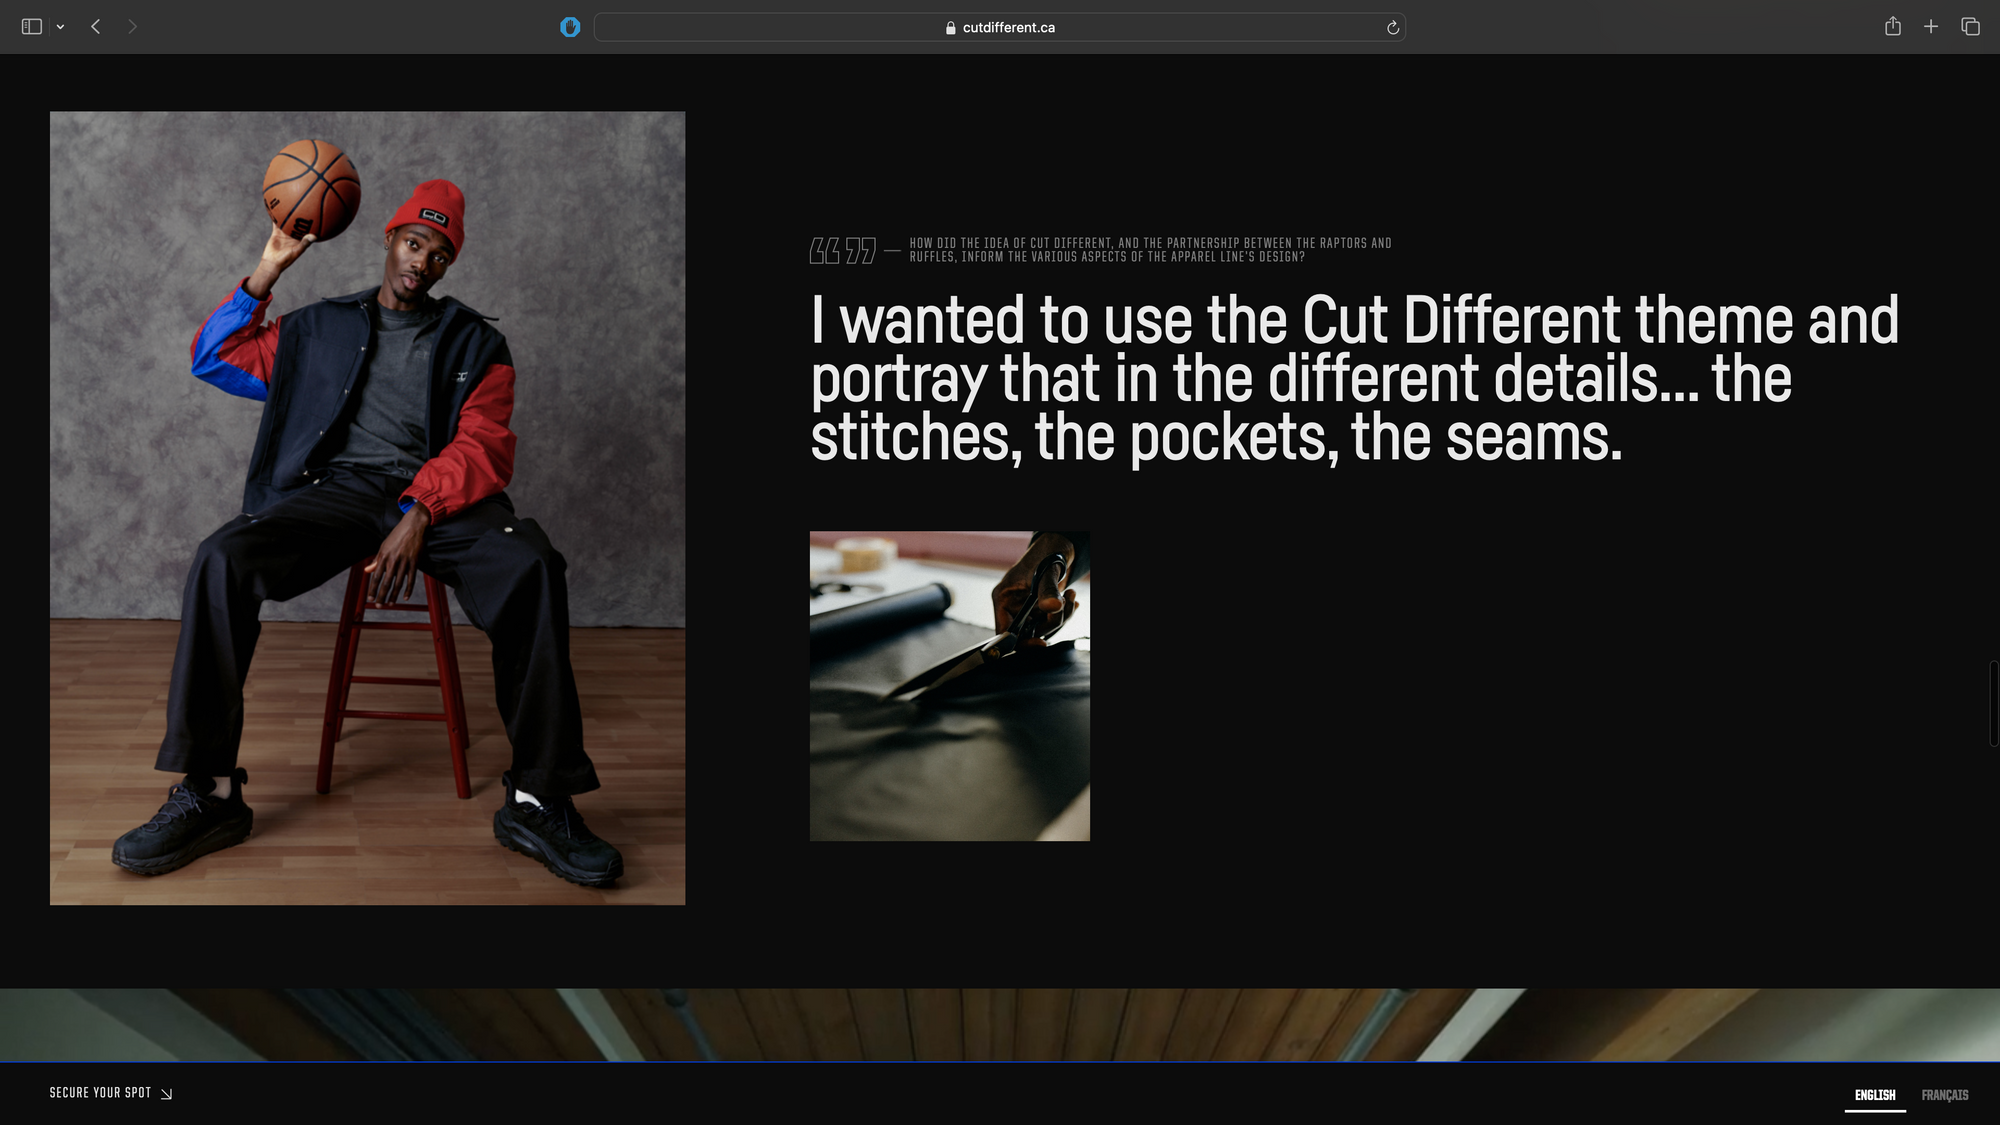Image resolution: width=2000 pixels, height=1125 pixels.
Task: Open the sidebar dropdown chevron
Action: tap(60, 27)
